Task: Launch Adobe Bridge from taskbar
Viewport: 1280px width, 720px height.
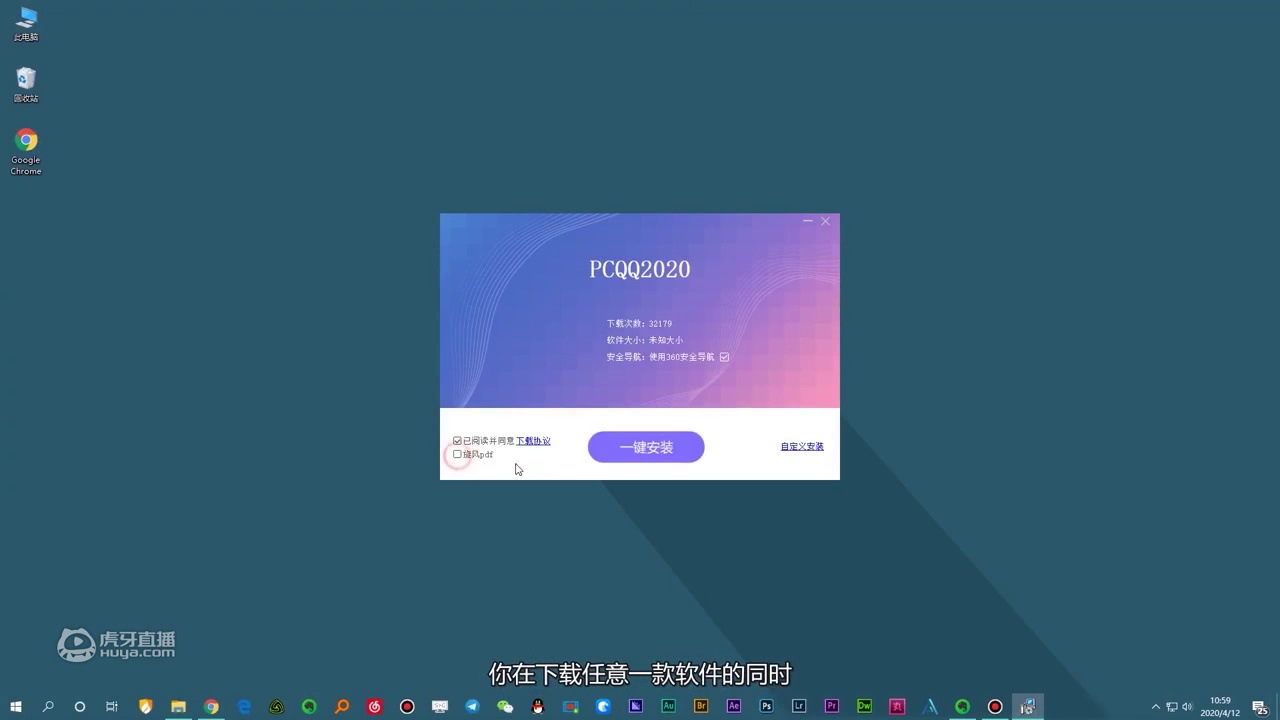Action: pos(701,706)
